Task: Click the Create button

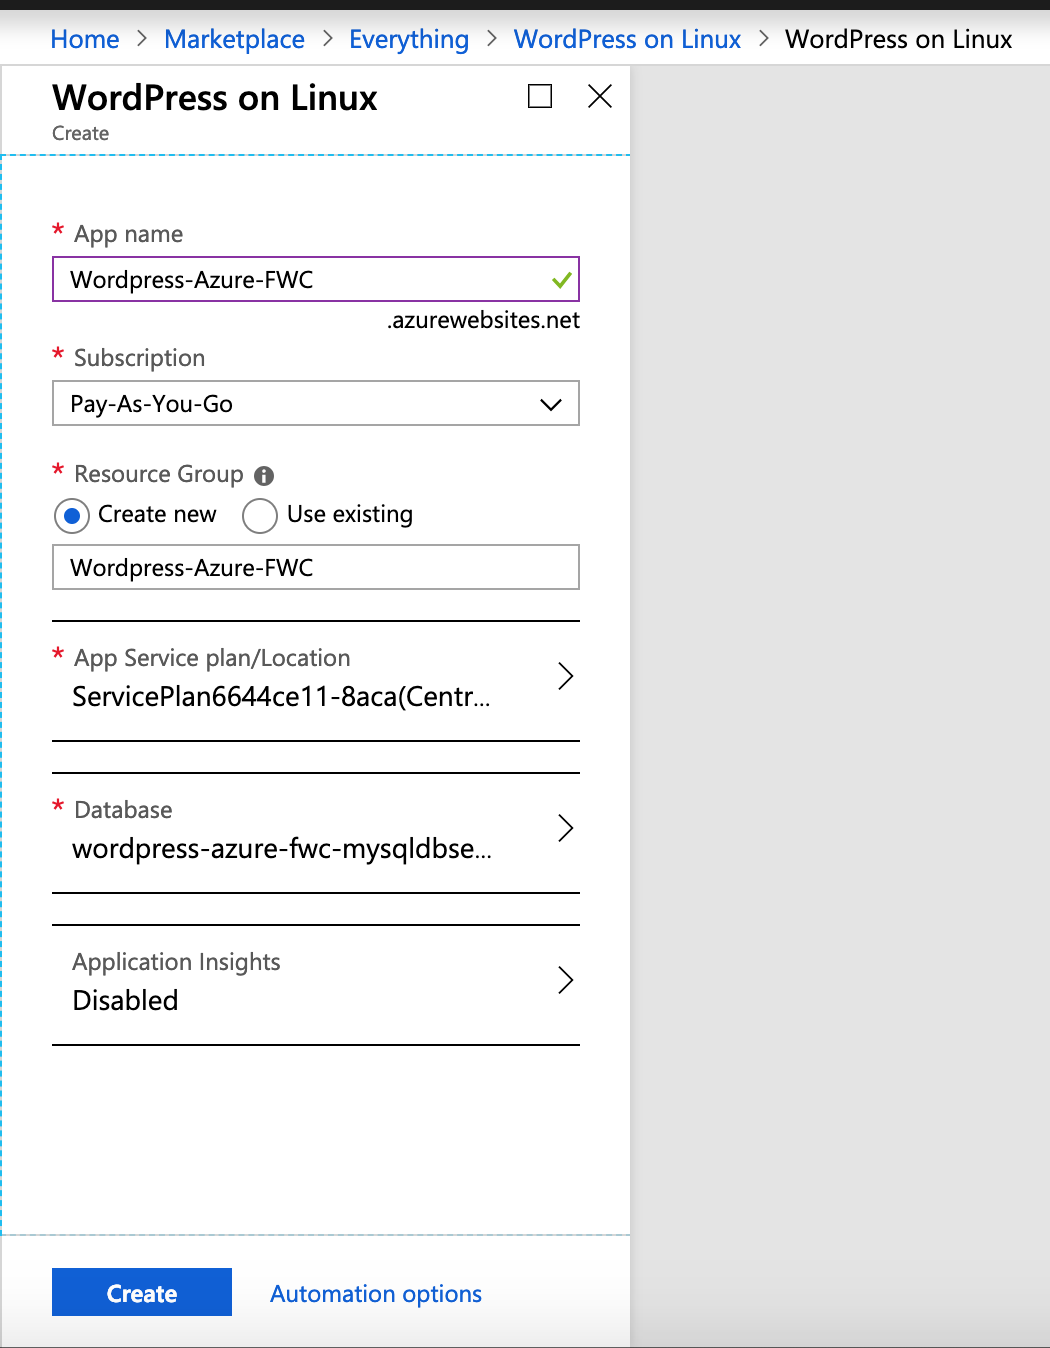Action: (x=142, y=1292)
